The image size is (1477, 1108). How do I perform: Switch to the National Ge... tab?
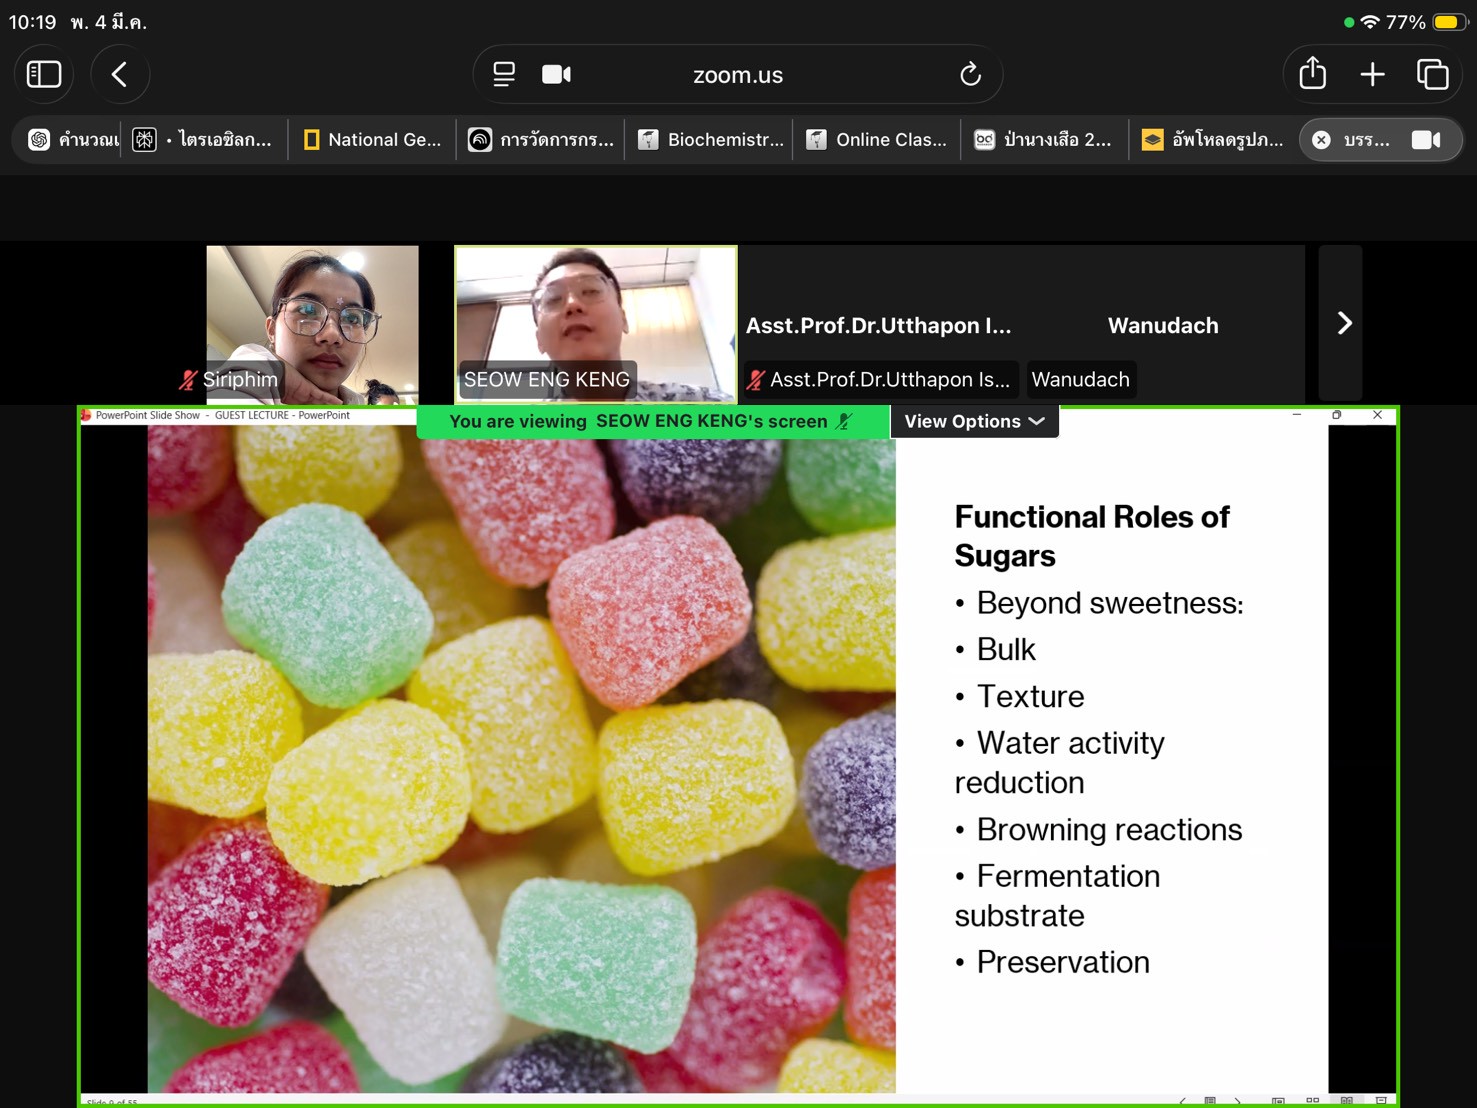point(372,140)
